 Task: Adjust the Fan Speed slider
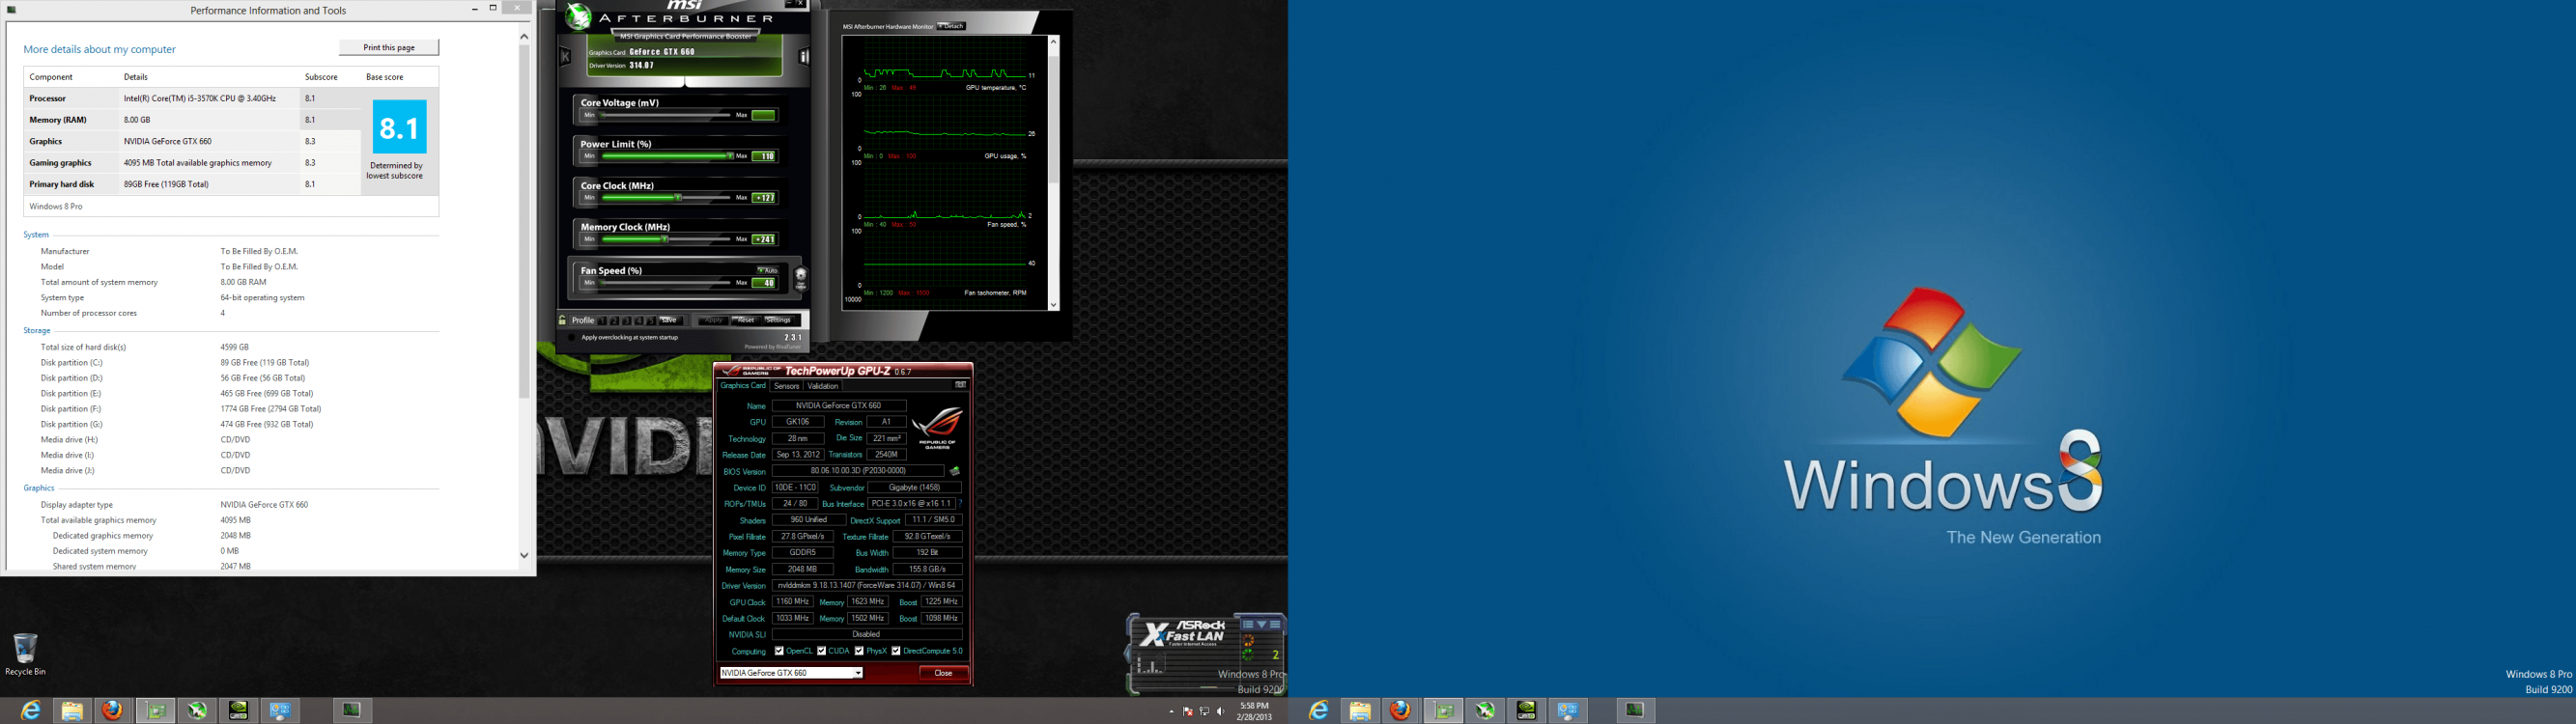click(665, 283)
